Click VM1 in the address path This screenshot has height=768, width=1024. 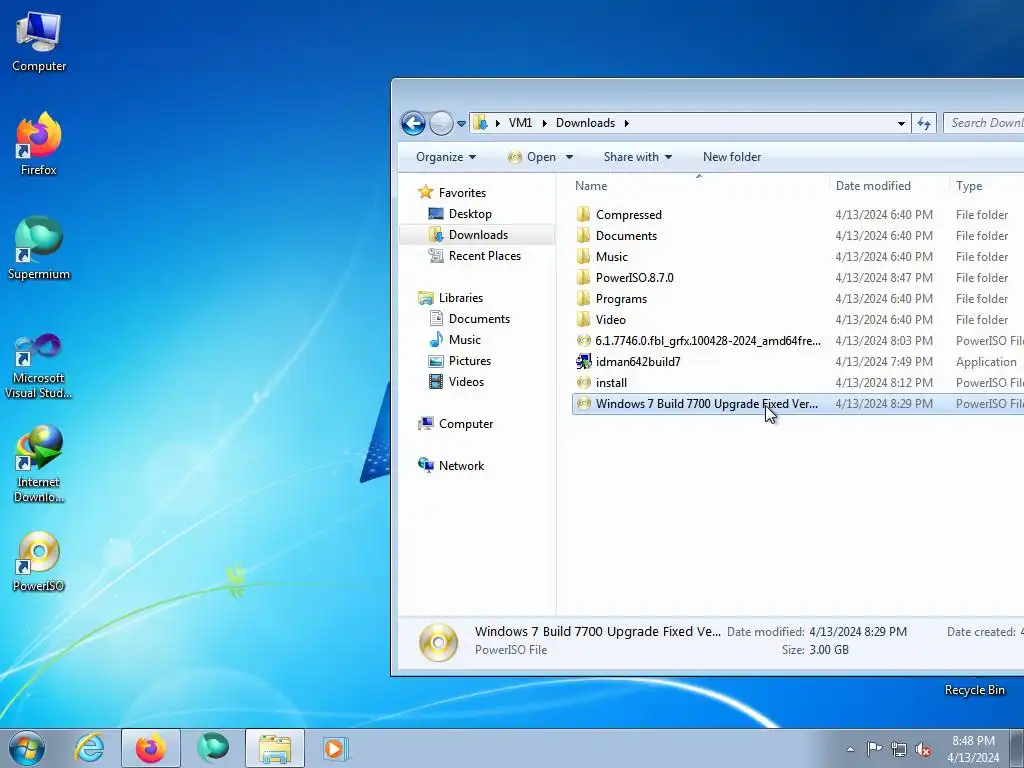[x=520, y=123]
